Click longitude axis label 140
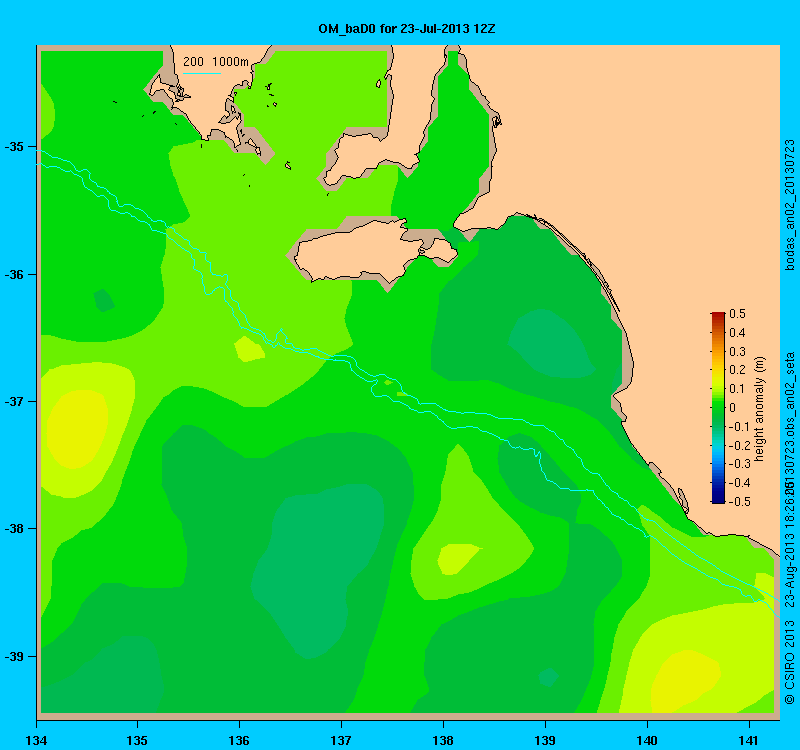The image size is (800, 750). 647,740
